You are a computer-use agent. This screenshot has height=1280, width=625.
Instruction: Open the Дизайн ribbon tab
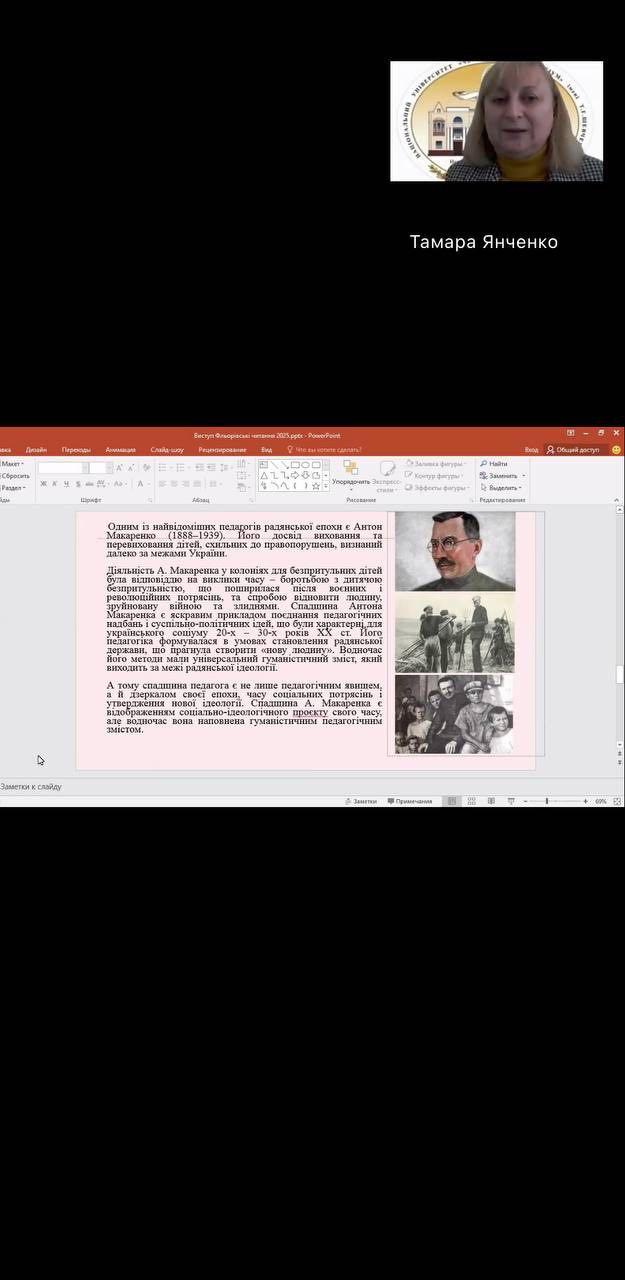point(36,450)
